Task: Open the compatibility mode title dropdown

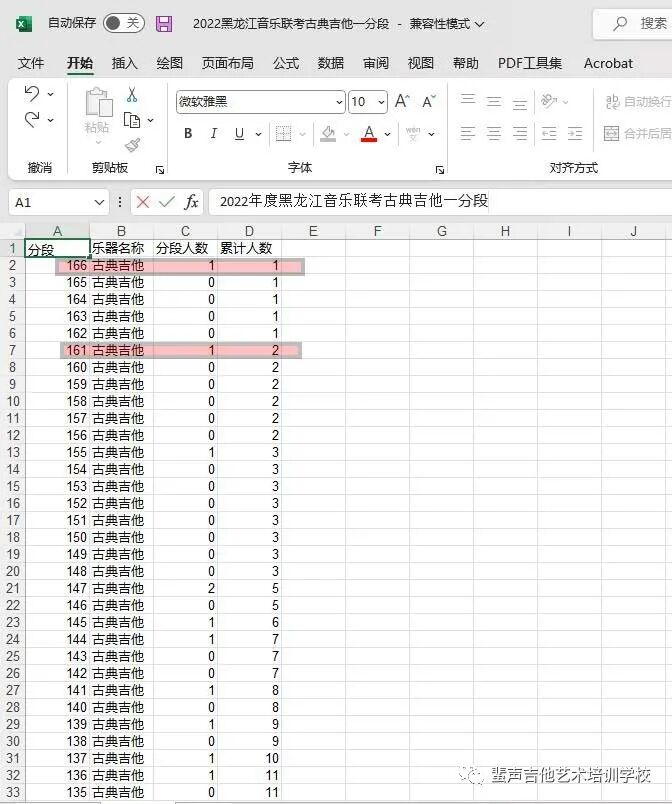Action: pyautogui.click(x=479, y=24)
